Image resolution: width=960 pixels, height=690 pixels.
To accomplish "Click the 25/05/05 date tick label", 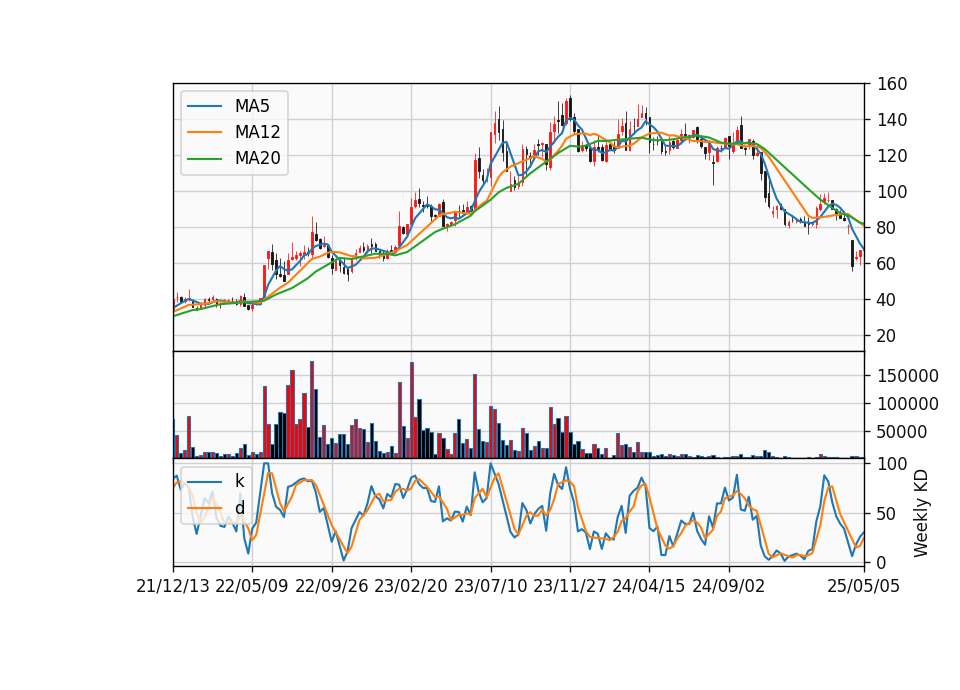I will (864, 586).
